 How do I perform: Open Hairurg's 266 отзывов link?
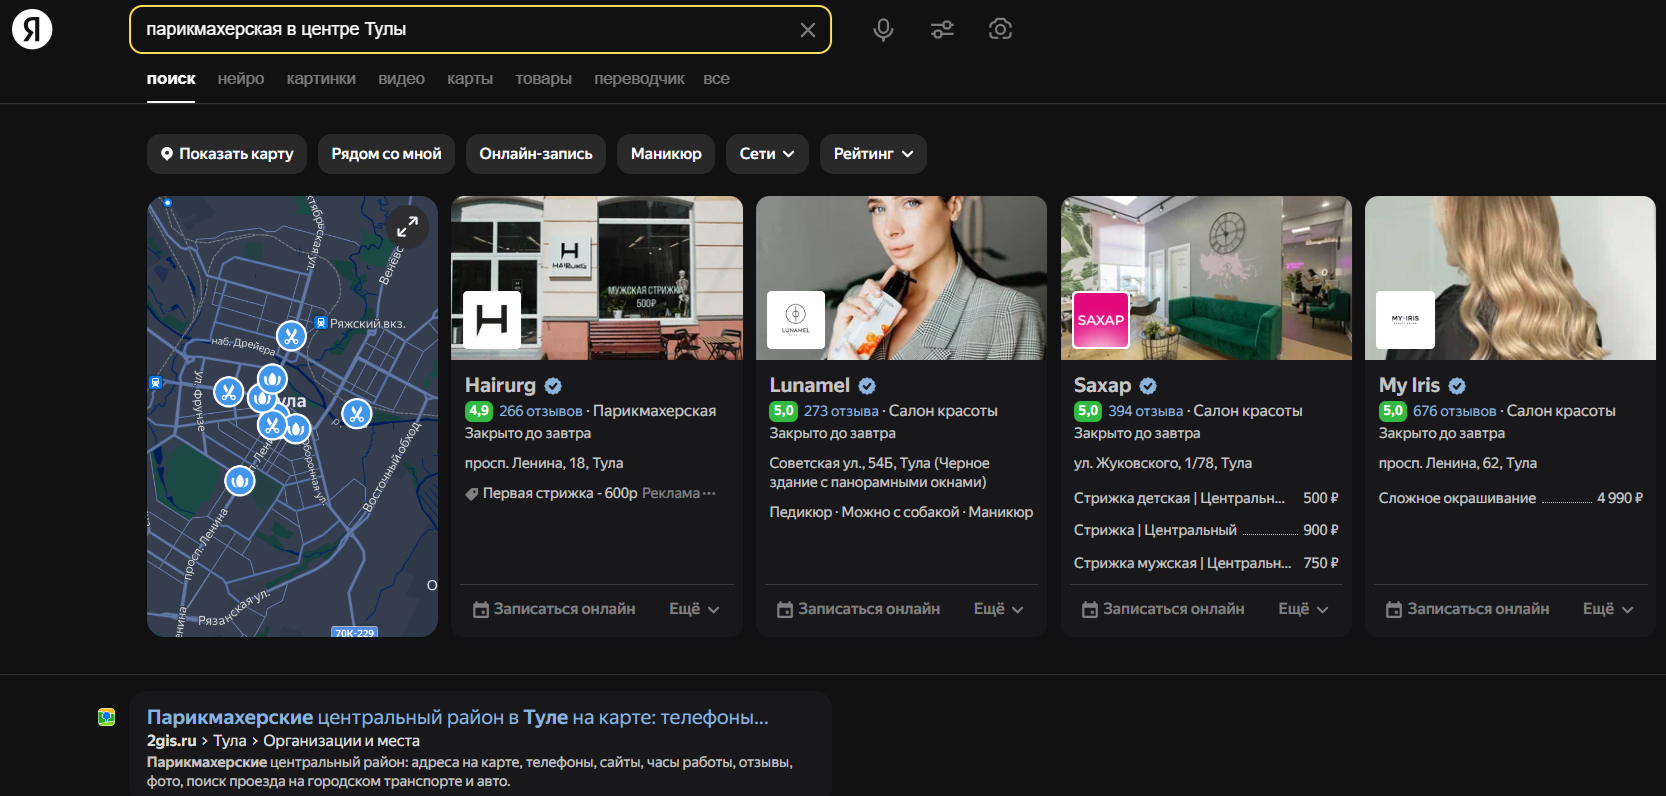540,411
